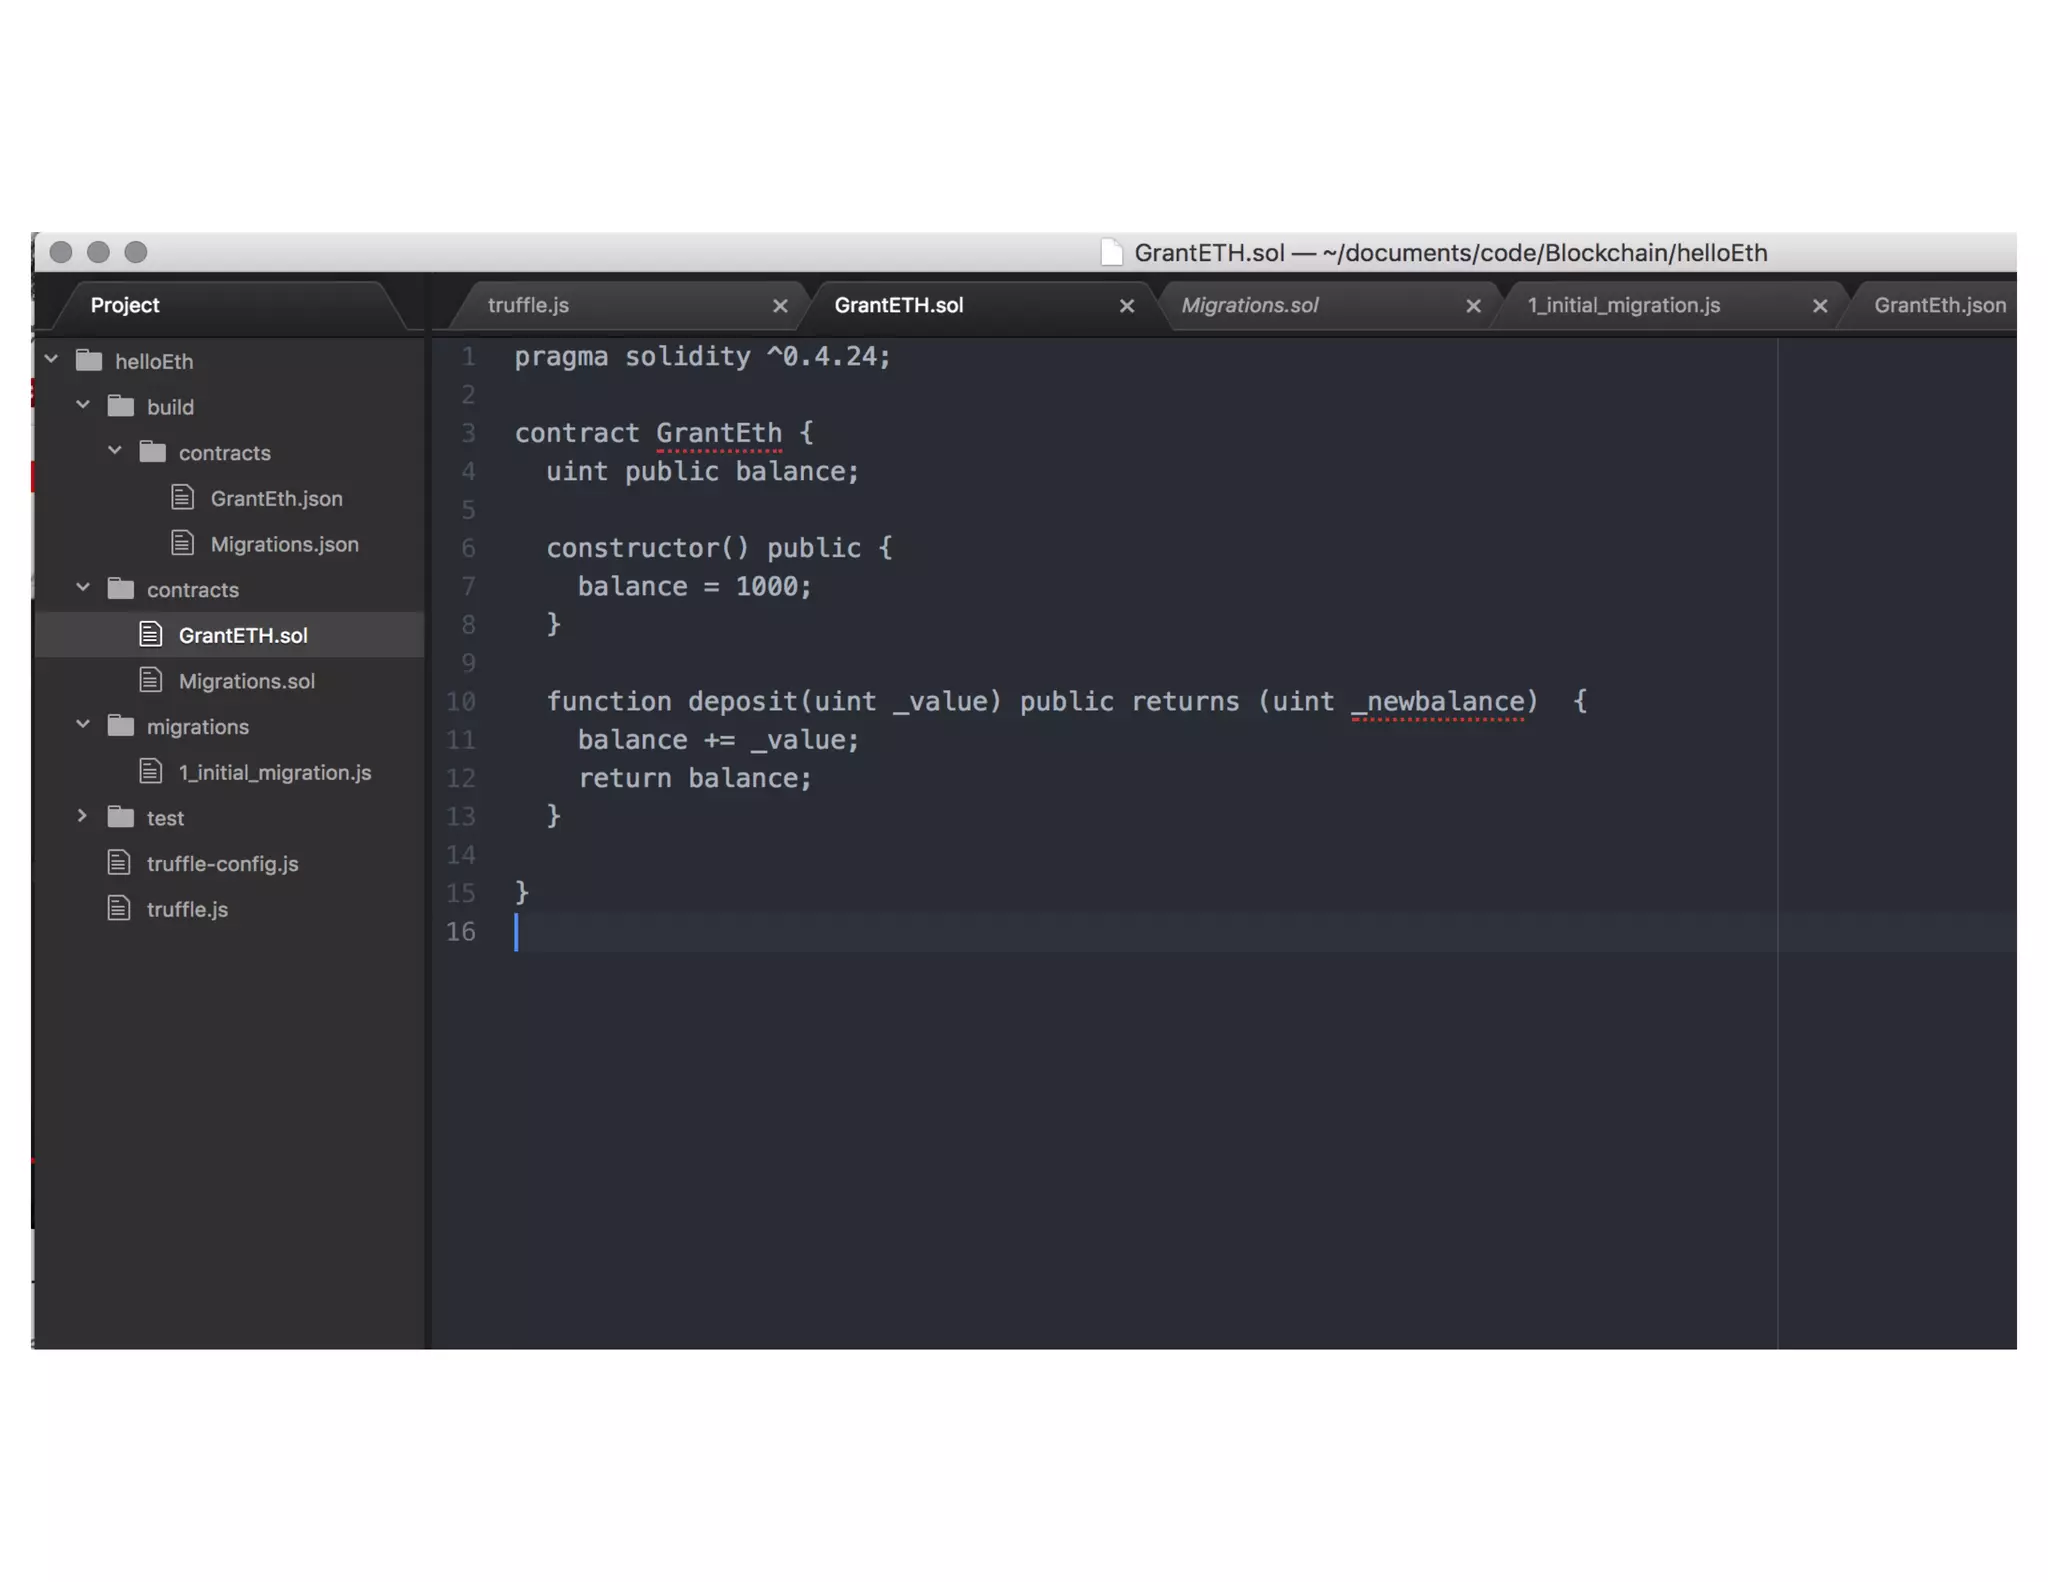The width and height of the screenshot is (2048, 1582).
Task: Click line number 10 in the gutter
Action: 460,702
